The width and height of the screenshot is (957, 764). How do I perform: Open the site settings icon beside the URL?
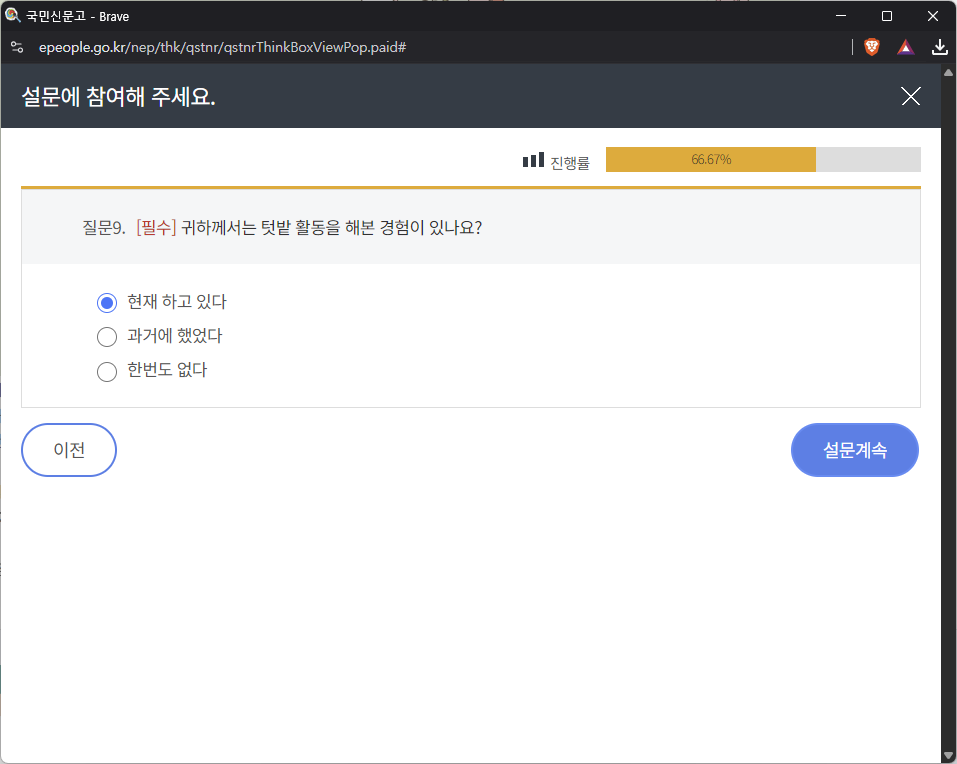coord(17,47)
